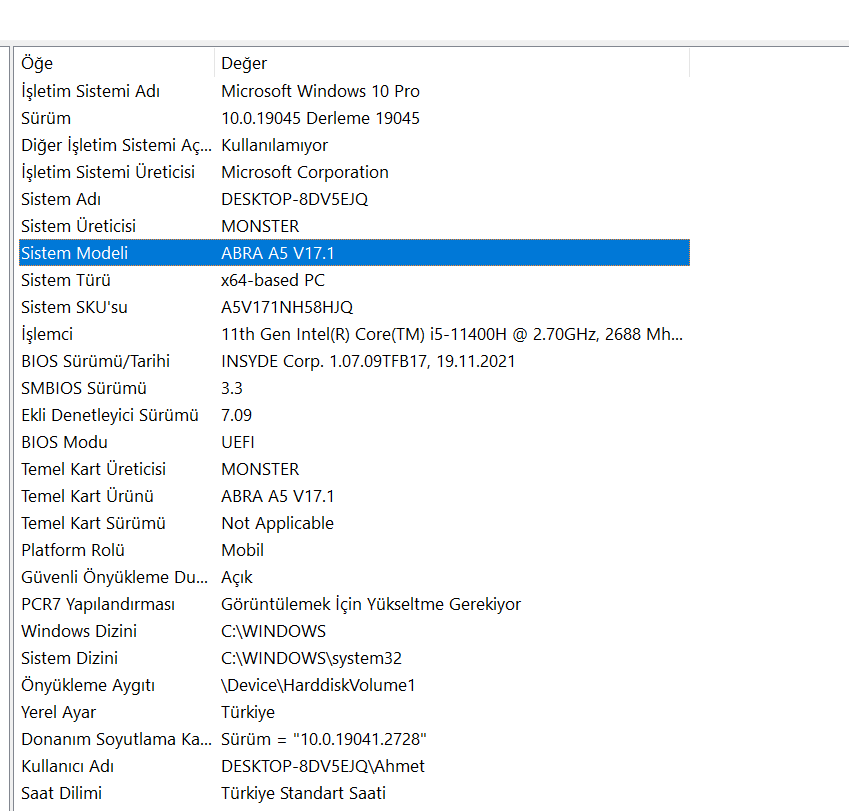
Task: Click the x64-based PC value
Action: pyautogui.click(x=273, y=280)
